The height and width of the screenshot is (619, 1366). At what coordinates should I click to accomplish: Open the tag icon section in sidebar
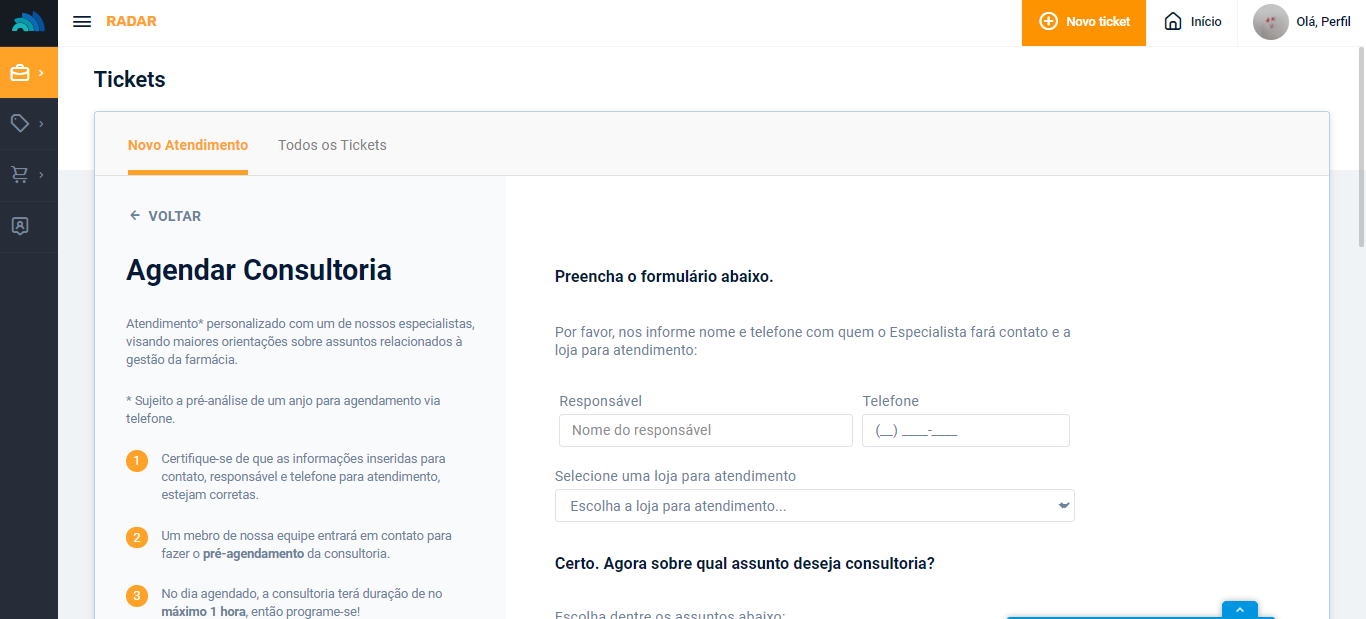[x=20, y=124]
